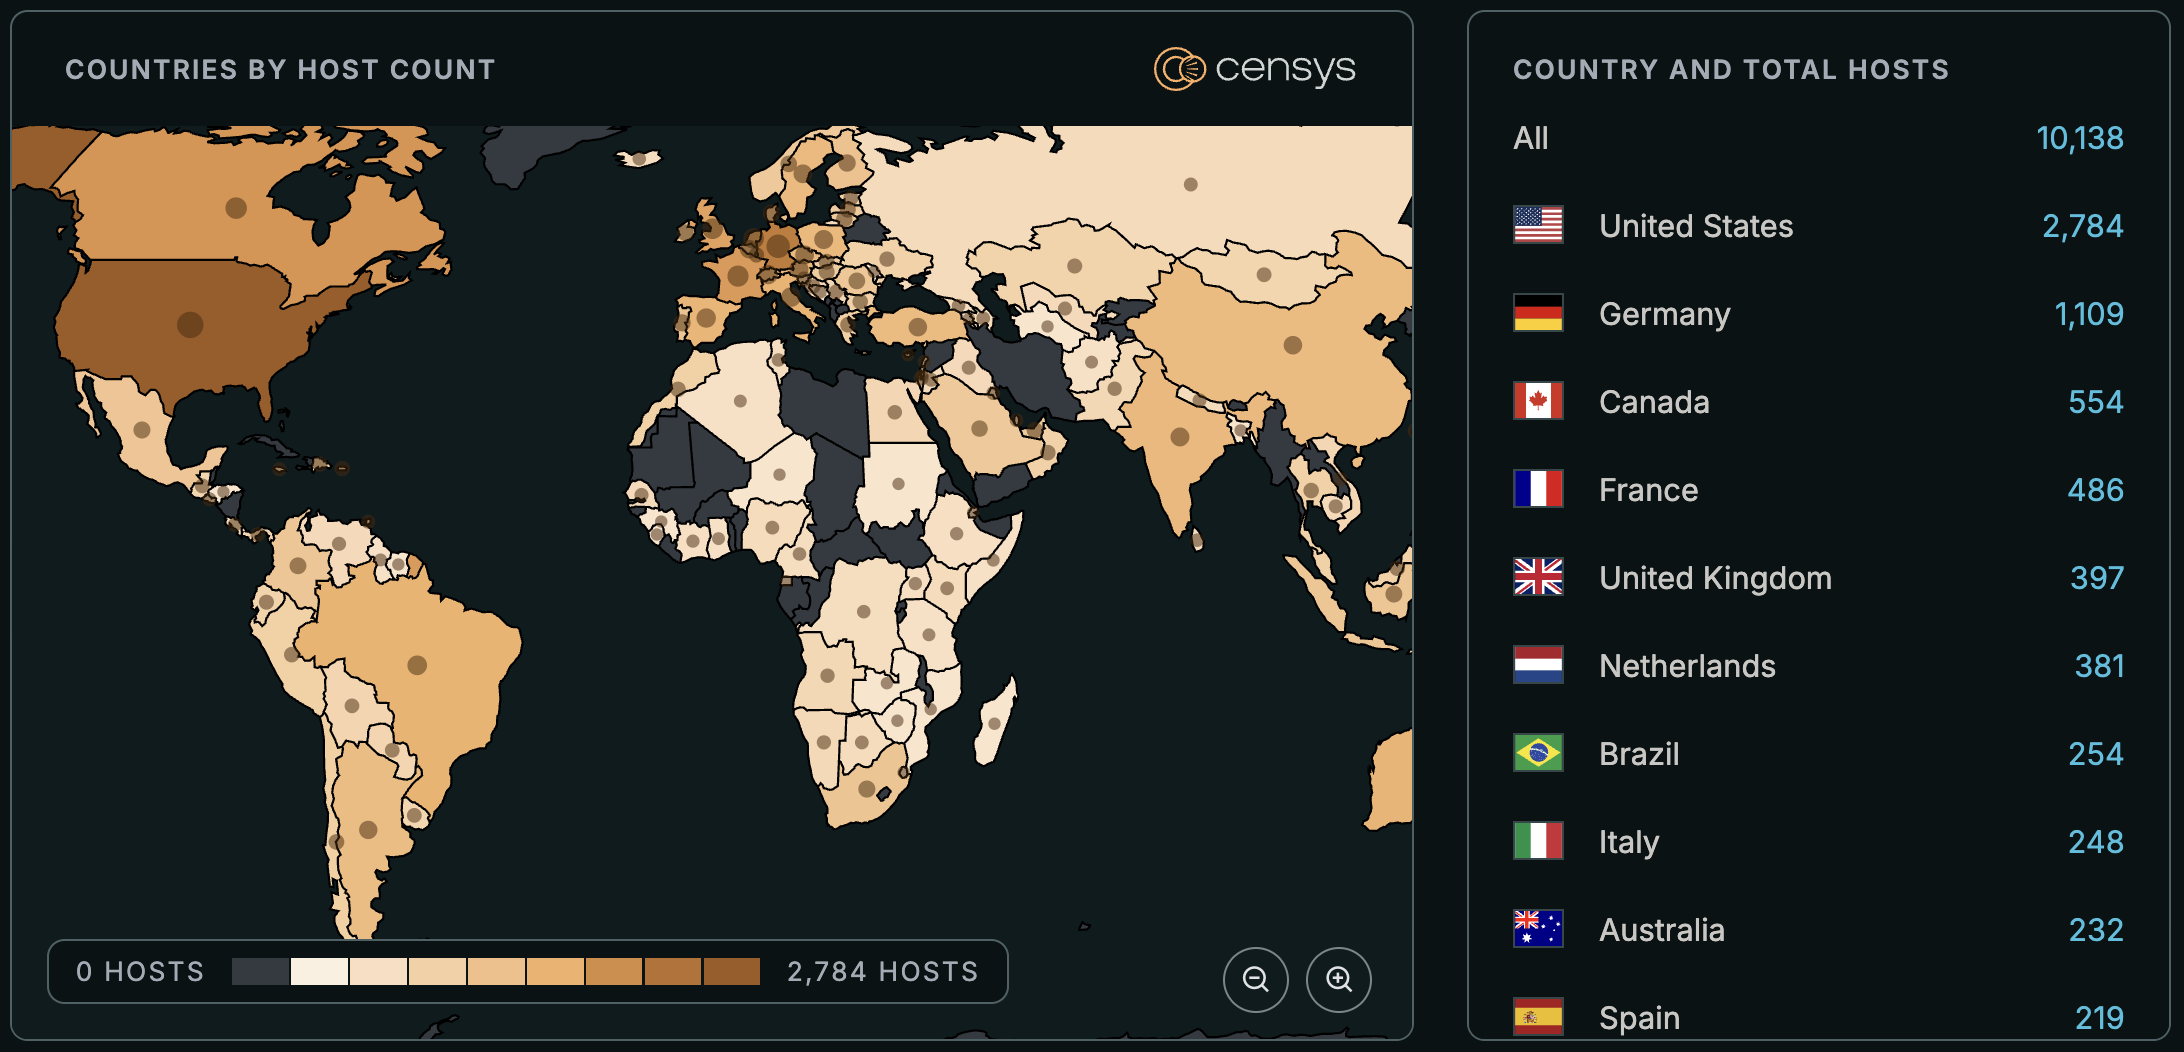This screenshot has width=2184, height=1052.
Task: Click the United Kingdom flag icon
Action: pyautogui.click(x=1537, y=577)
